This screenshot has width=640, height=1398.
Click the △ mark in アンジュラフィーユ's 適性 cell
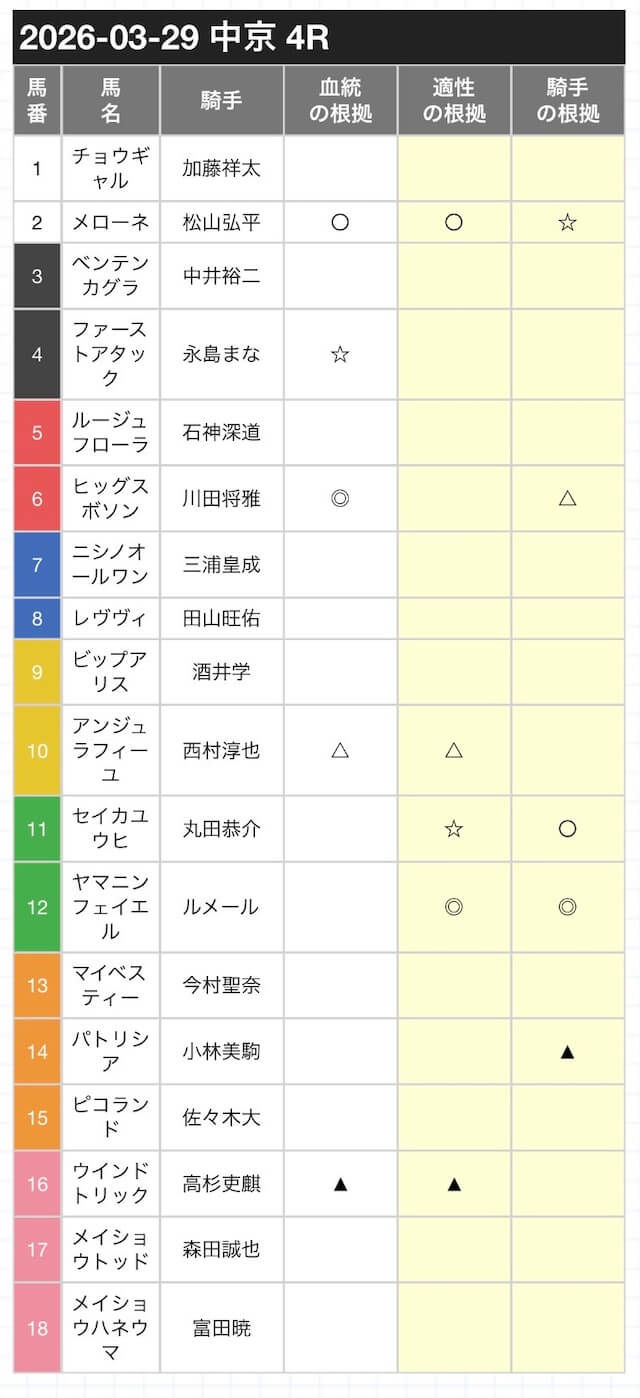pyautogui.click(x=454, y=750)
